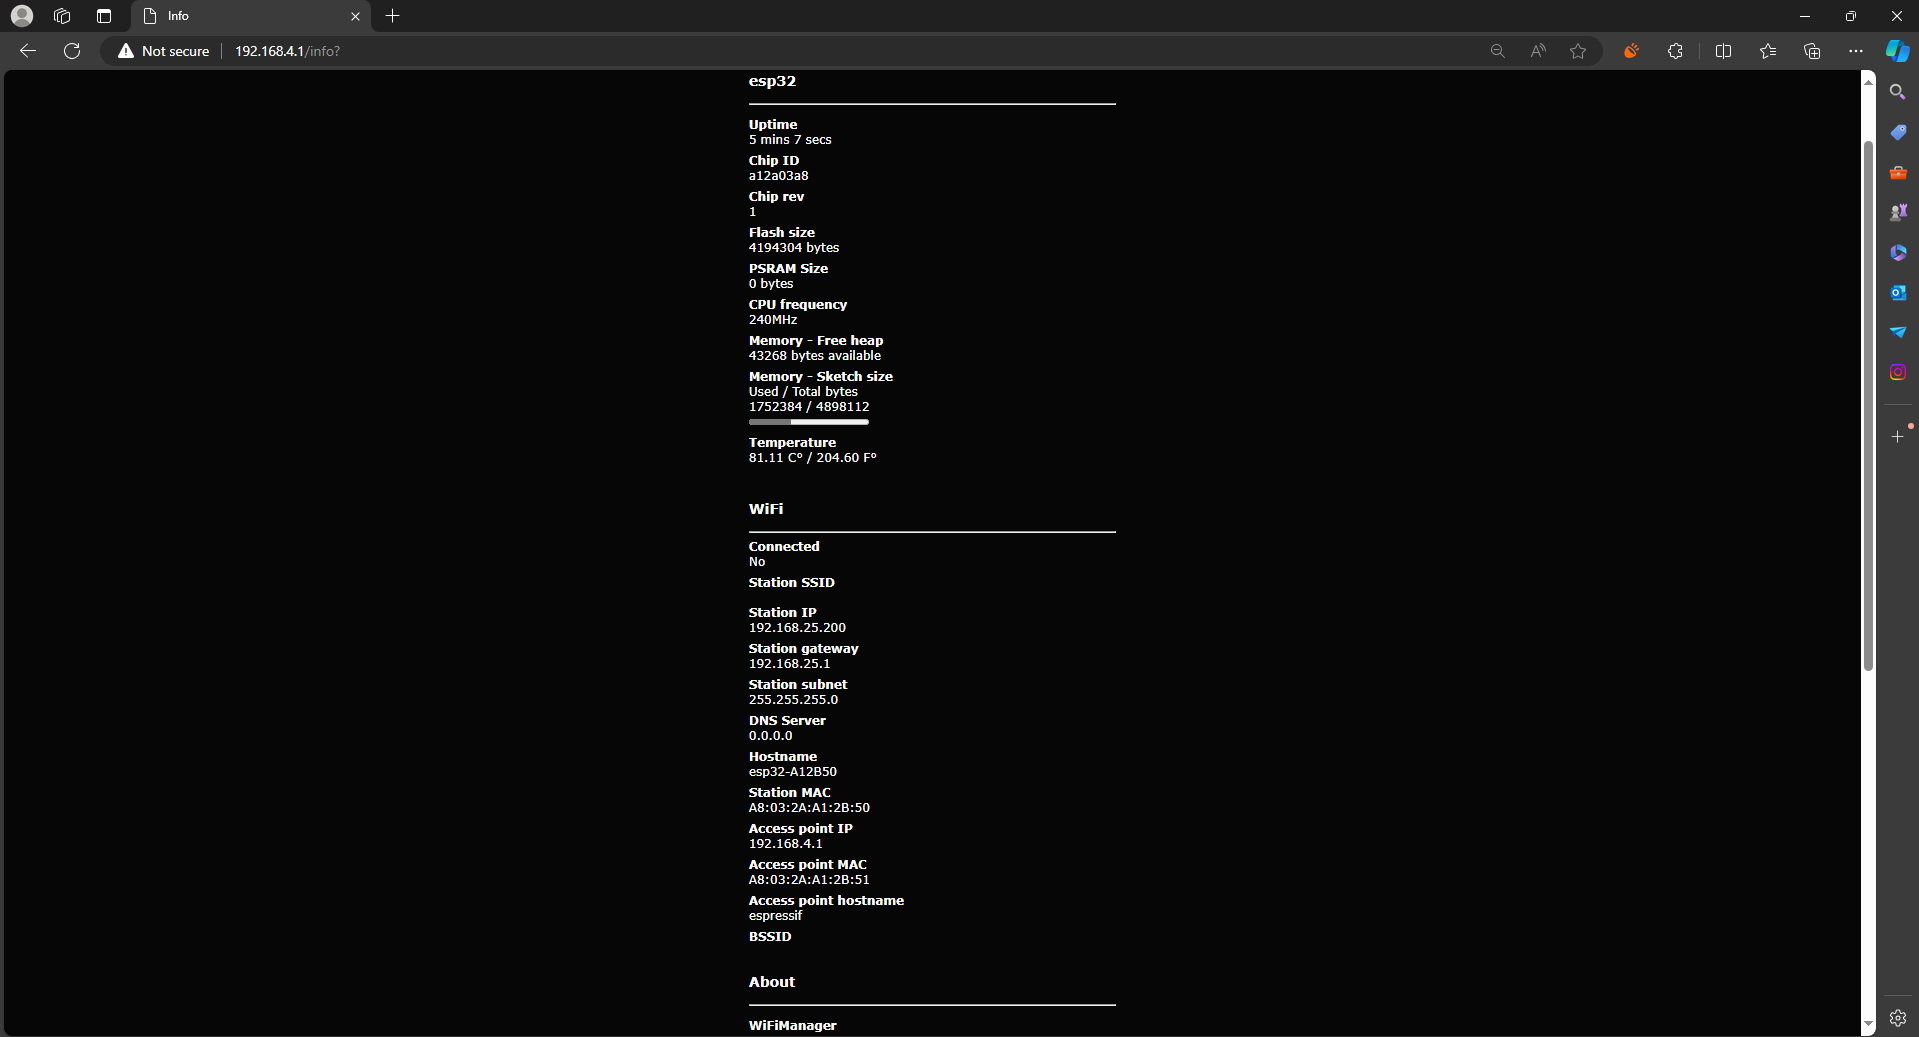Screen dimensions: 1919x1037
Task: Open the Extensions puzzle icon
Action: (x=1675, y=51)
